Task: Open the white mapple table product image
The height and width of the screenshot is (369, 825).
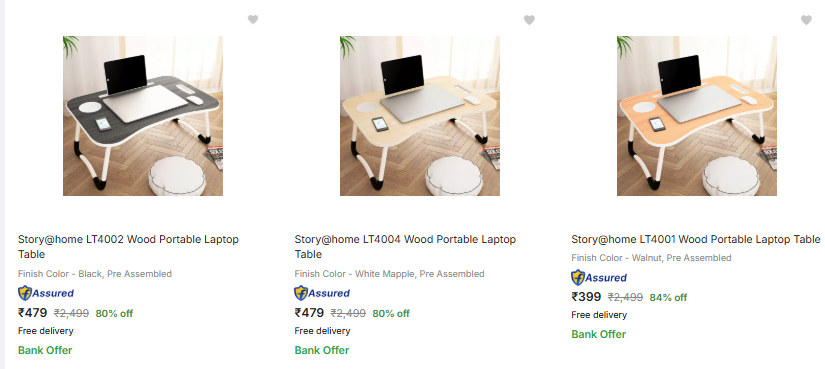Action: (419, 116)
